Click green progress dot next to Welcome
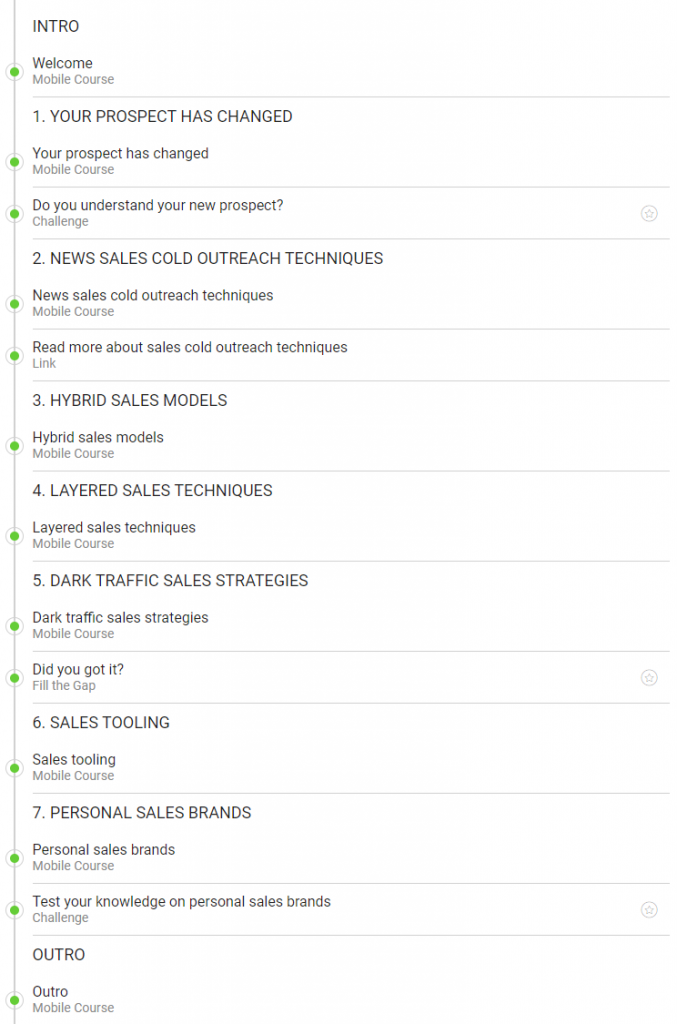Viewport: 677px width, 1024px height. [x=14, y=71]
